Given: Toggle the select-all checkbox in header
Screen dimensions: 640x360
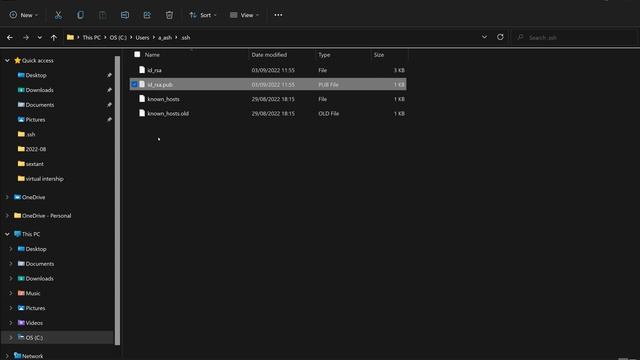Looking at the screenshot, I should tap(137, 54).
